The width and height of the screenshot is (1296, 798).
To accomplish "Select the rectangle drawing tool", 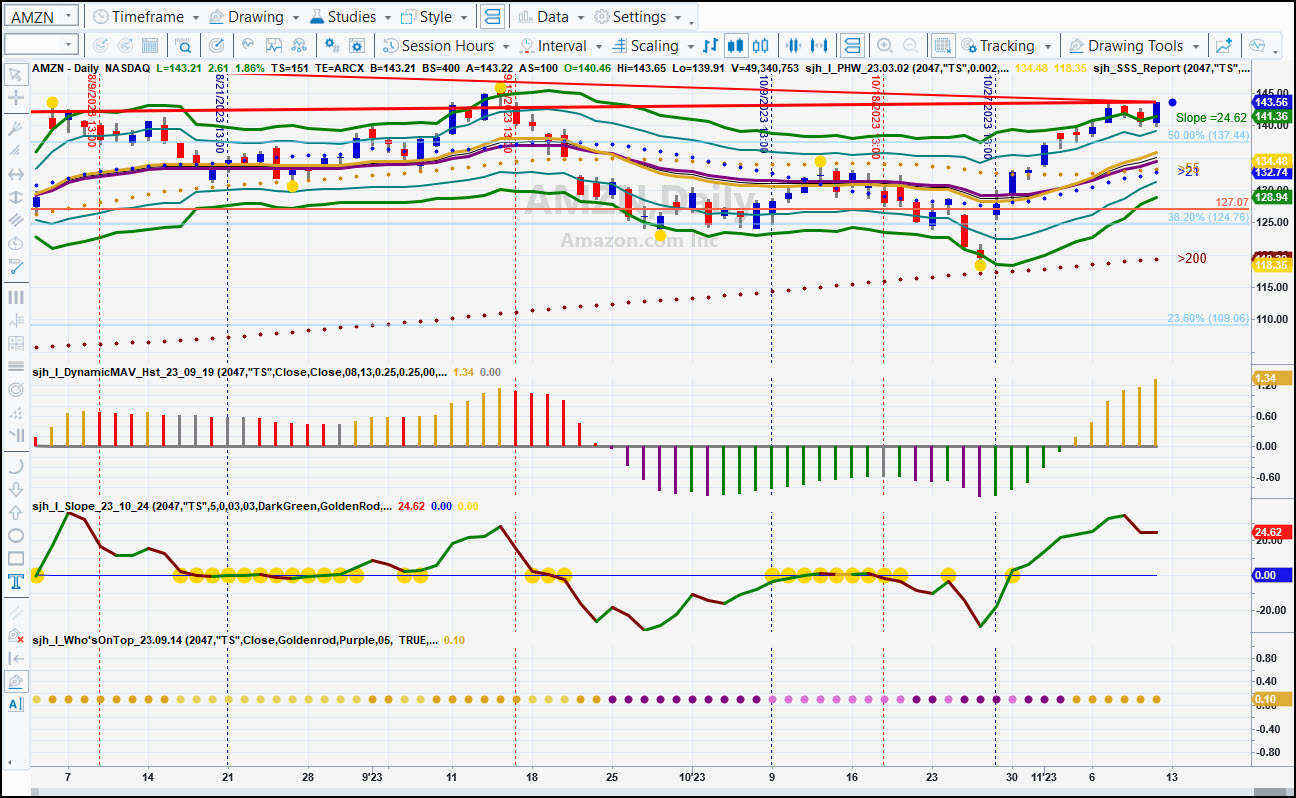I will coord(16,558).
